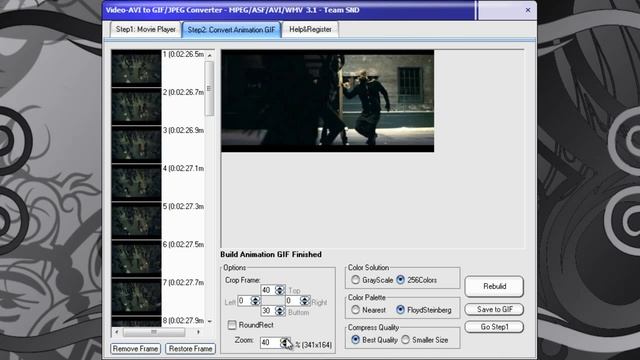Select Smaller Size compression

(x=424, y=340)
